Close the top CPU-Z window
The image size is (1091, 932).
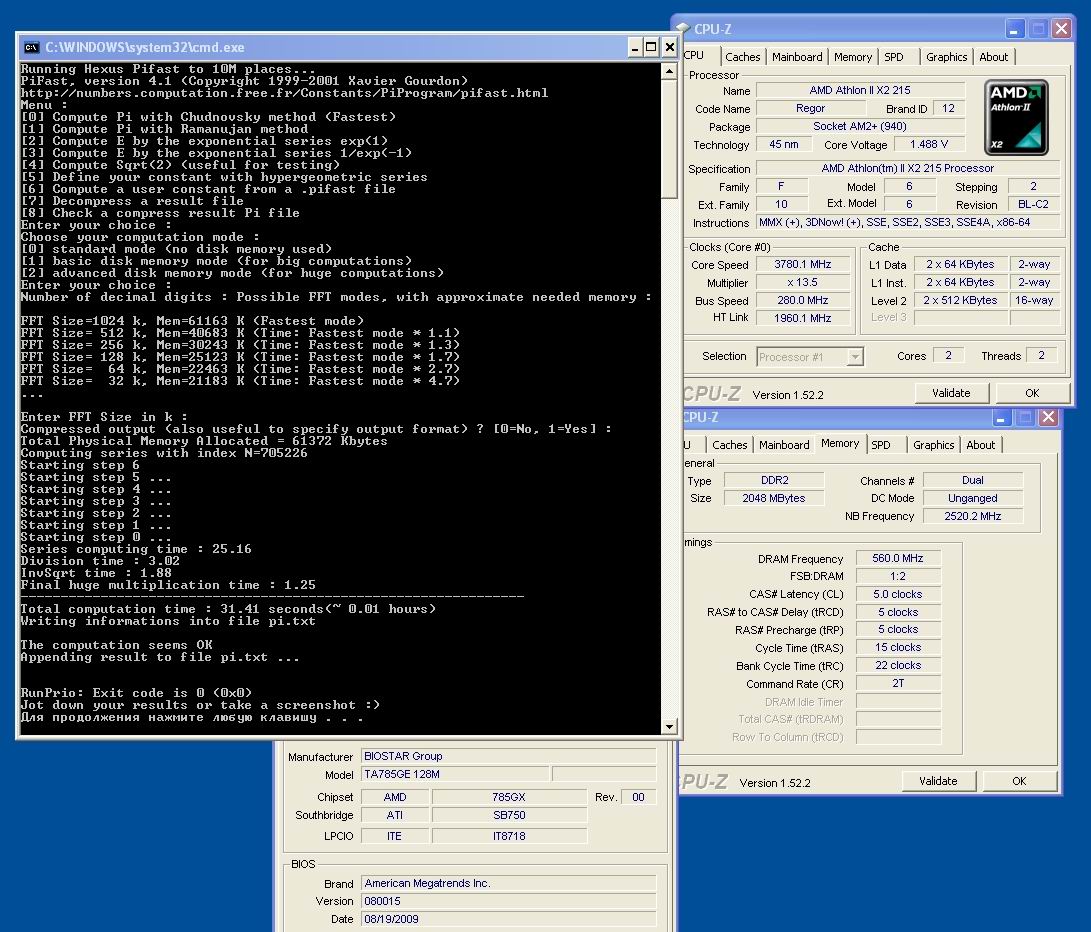[x=1060, y=29]
